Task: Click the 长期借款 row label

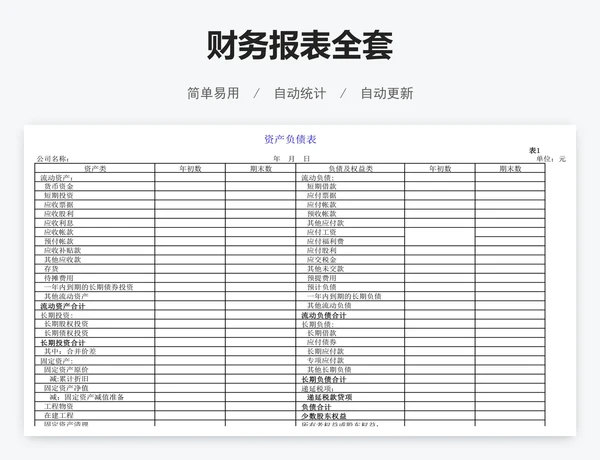Action: click(x=321, y=333)
